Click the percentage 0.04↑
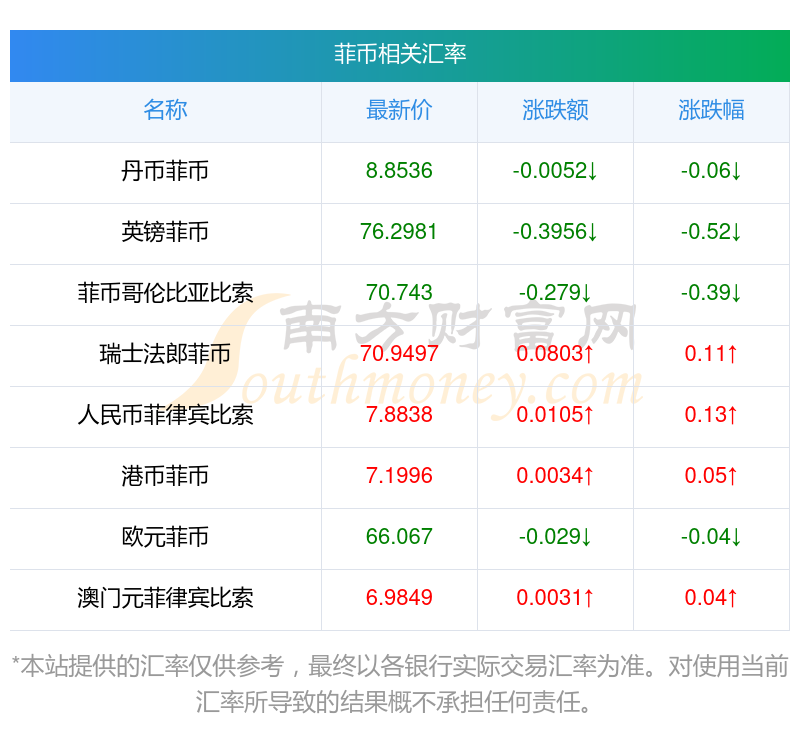 (711, 598)
